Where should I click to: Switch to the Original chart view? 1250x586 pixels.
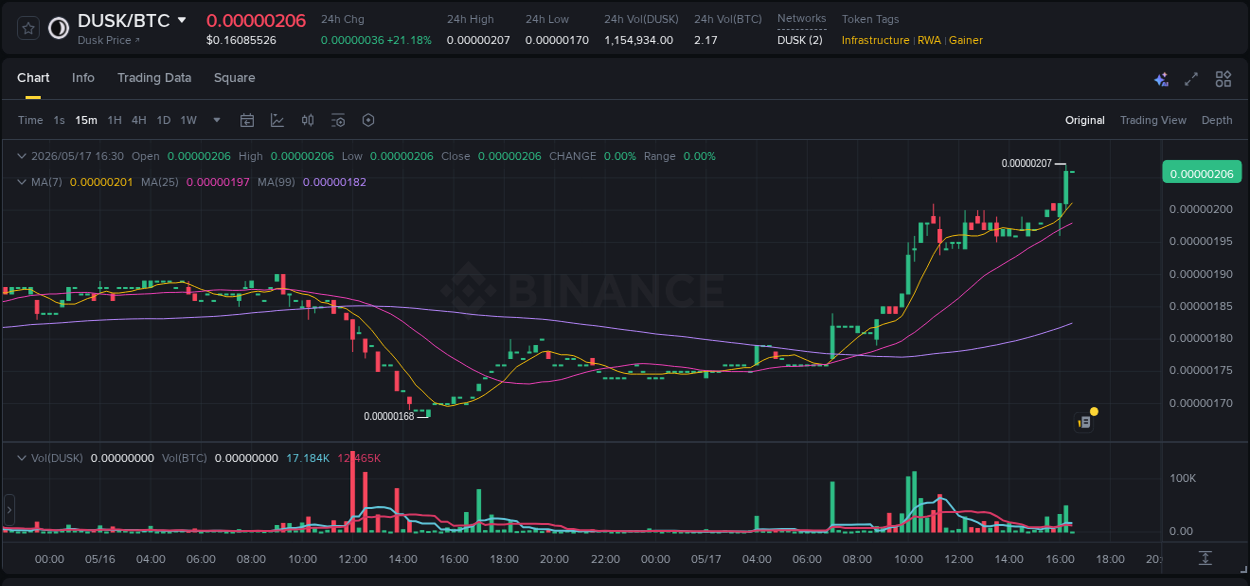(1085, 120)
